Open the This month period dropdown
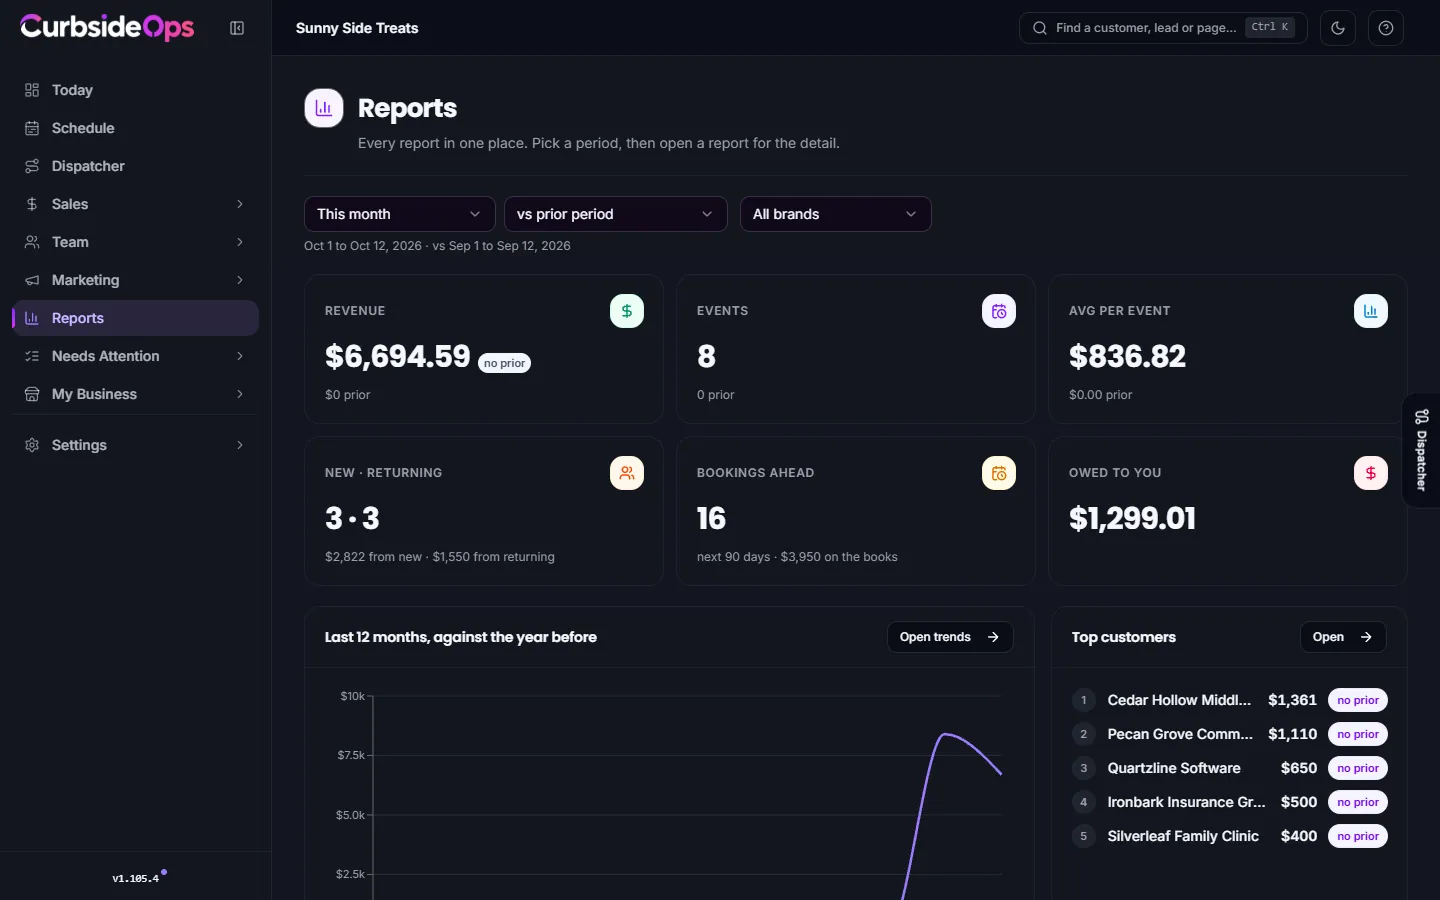This screenshot has width=1440, height=900. click(x=399, y=214)
